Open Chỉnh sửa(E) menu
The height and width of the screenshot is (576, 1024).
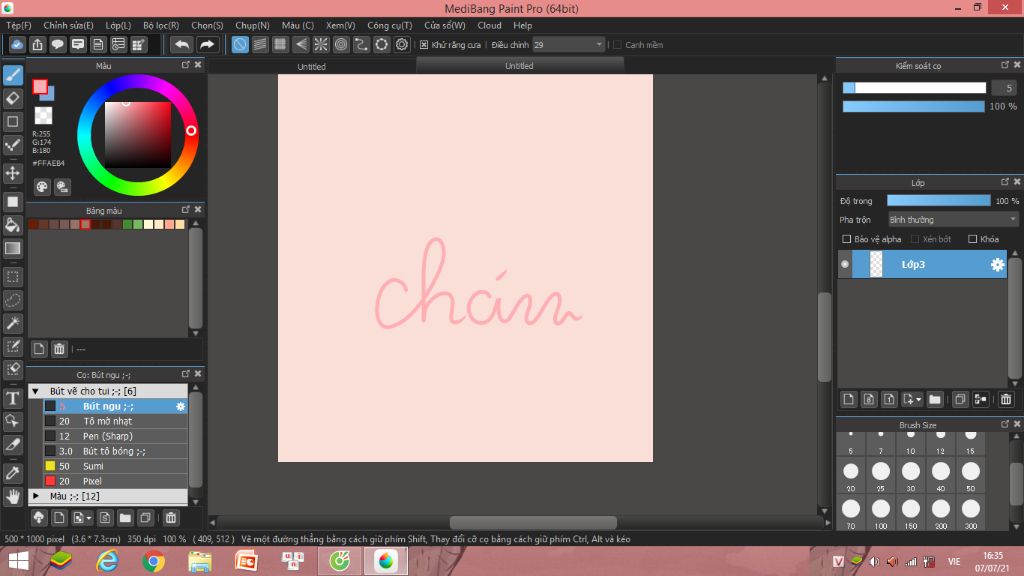click(x=68, y=25)
